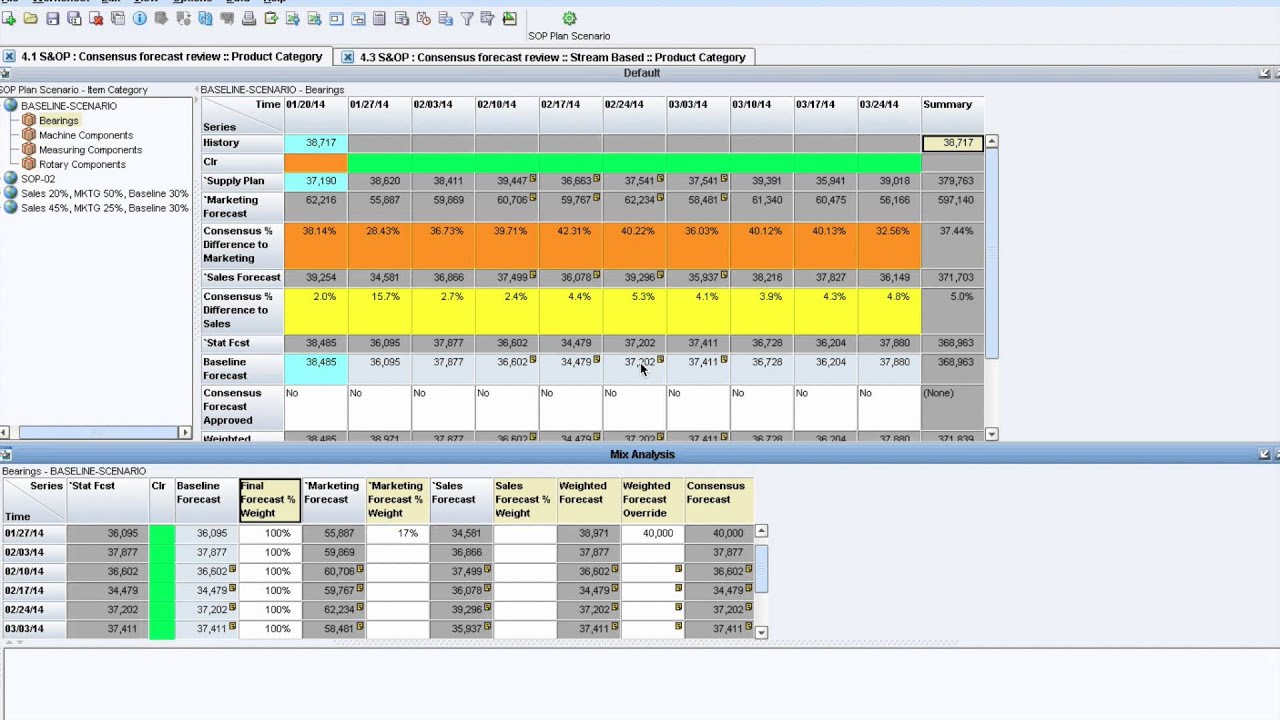Image resolution: width=1280 pixels, height=720 pixels.
Task: Click the box icon beside Rotary Components
Action: (29, 164)
